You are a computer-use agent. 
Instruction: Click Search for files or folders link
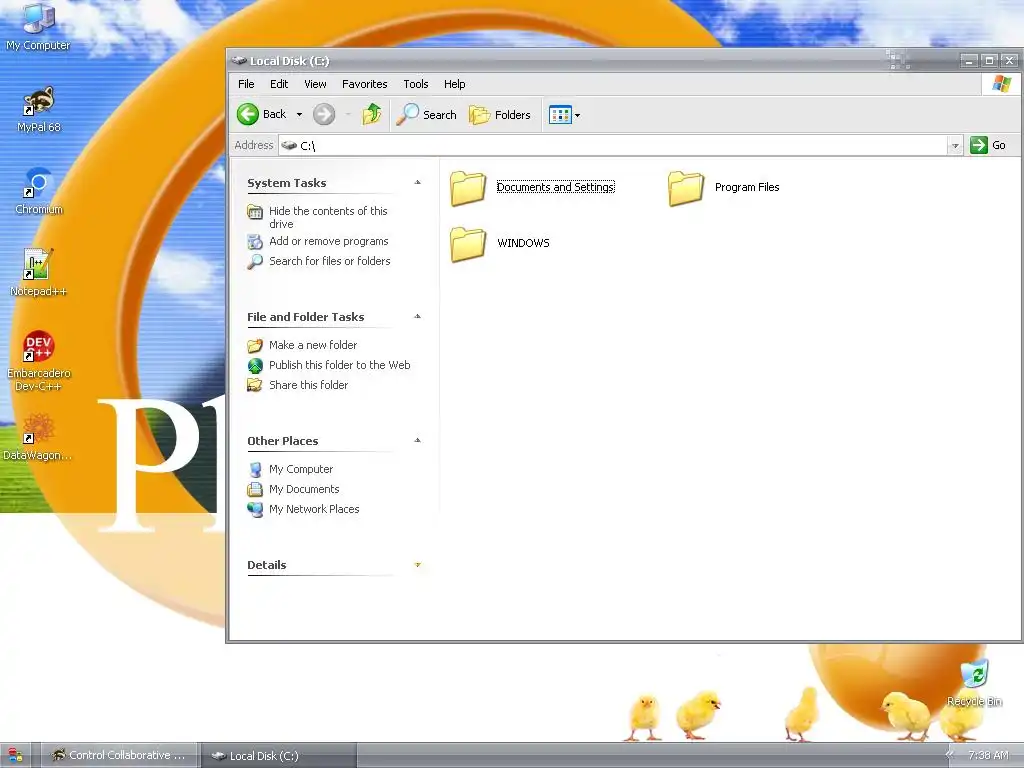(x=330, y=261)
